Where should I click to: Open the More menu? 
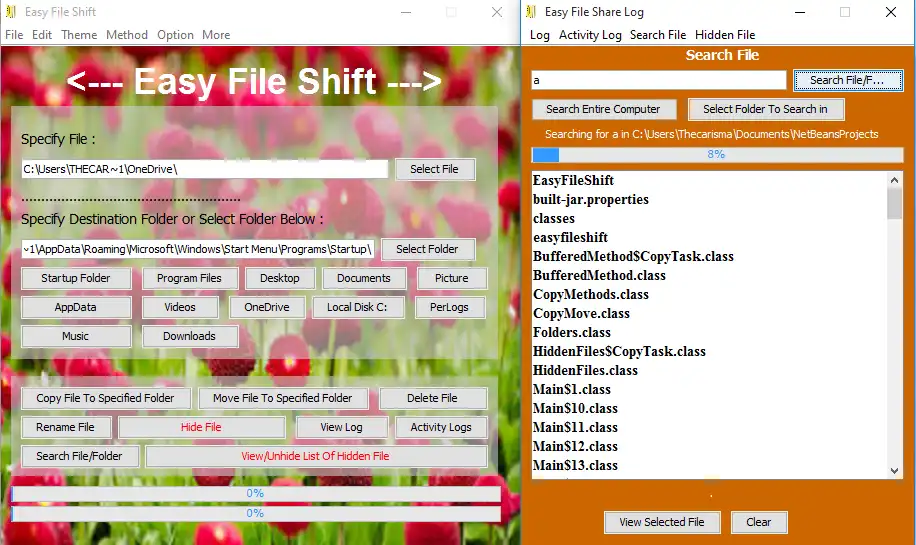pos(216,35)
